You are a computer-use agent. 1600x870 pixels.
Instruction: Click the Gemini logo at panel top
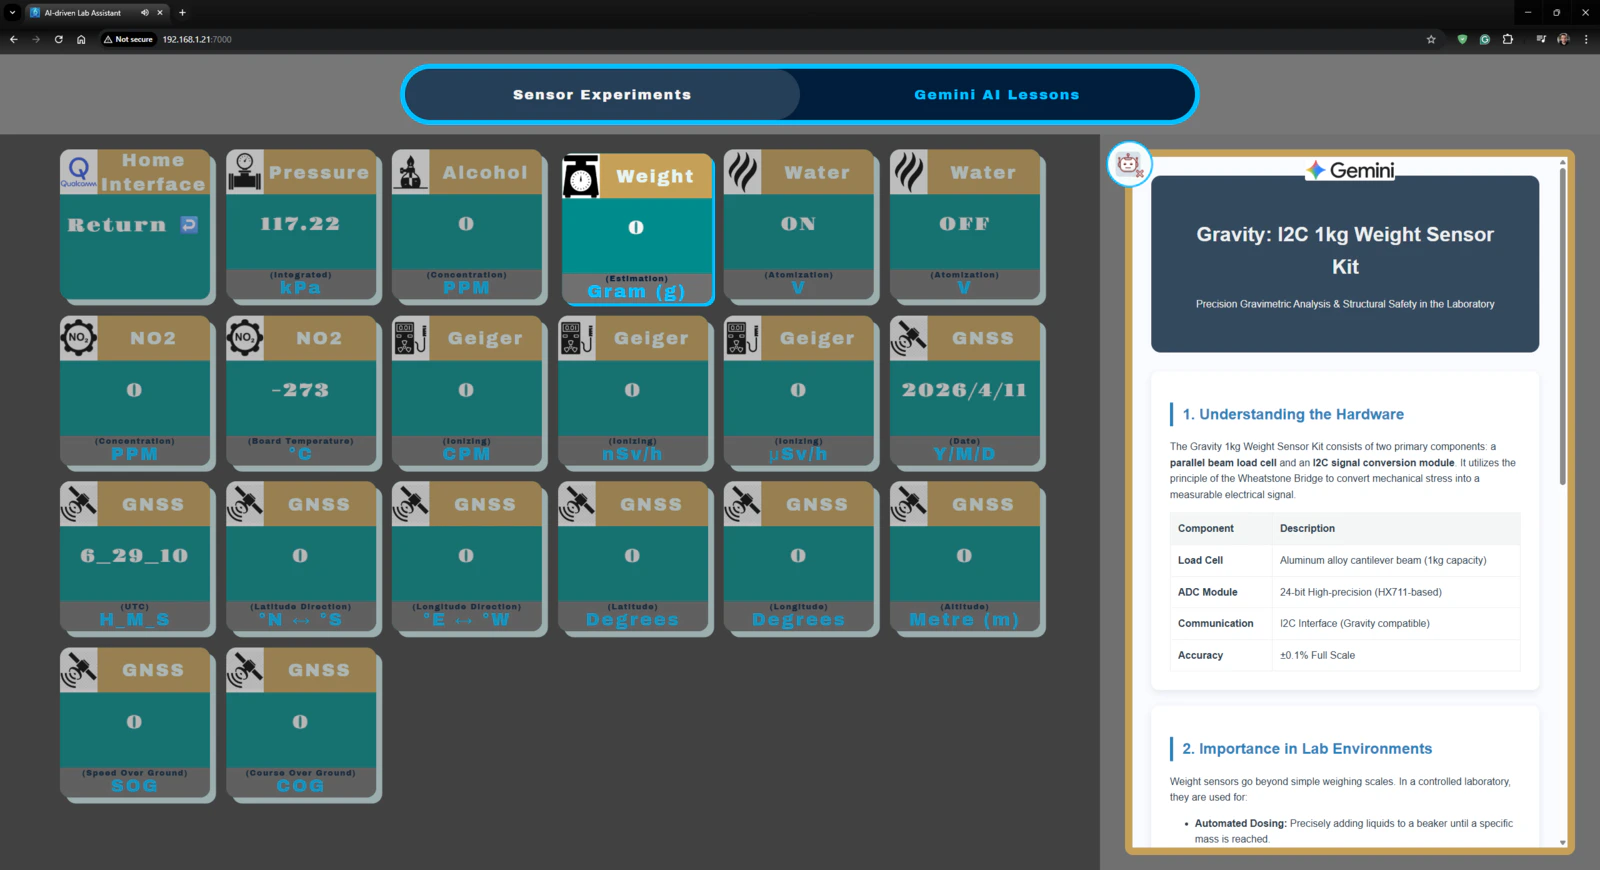coord(1350,170)
